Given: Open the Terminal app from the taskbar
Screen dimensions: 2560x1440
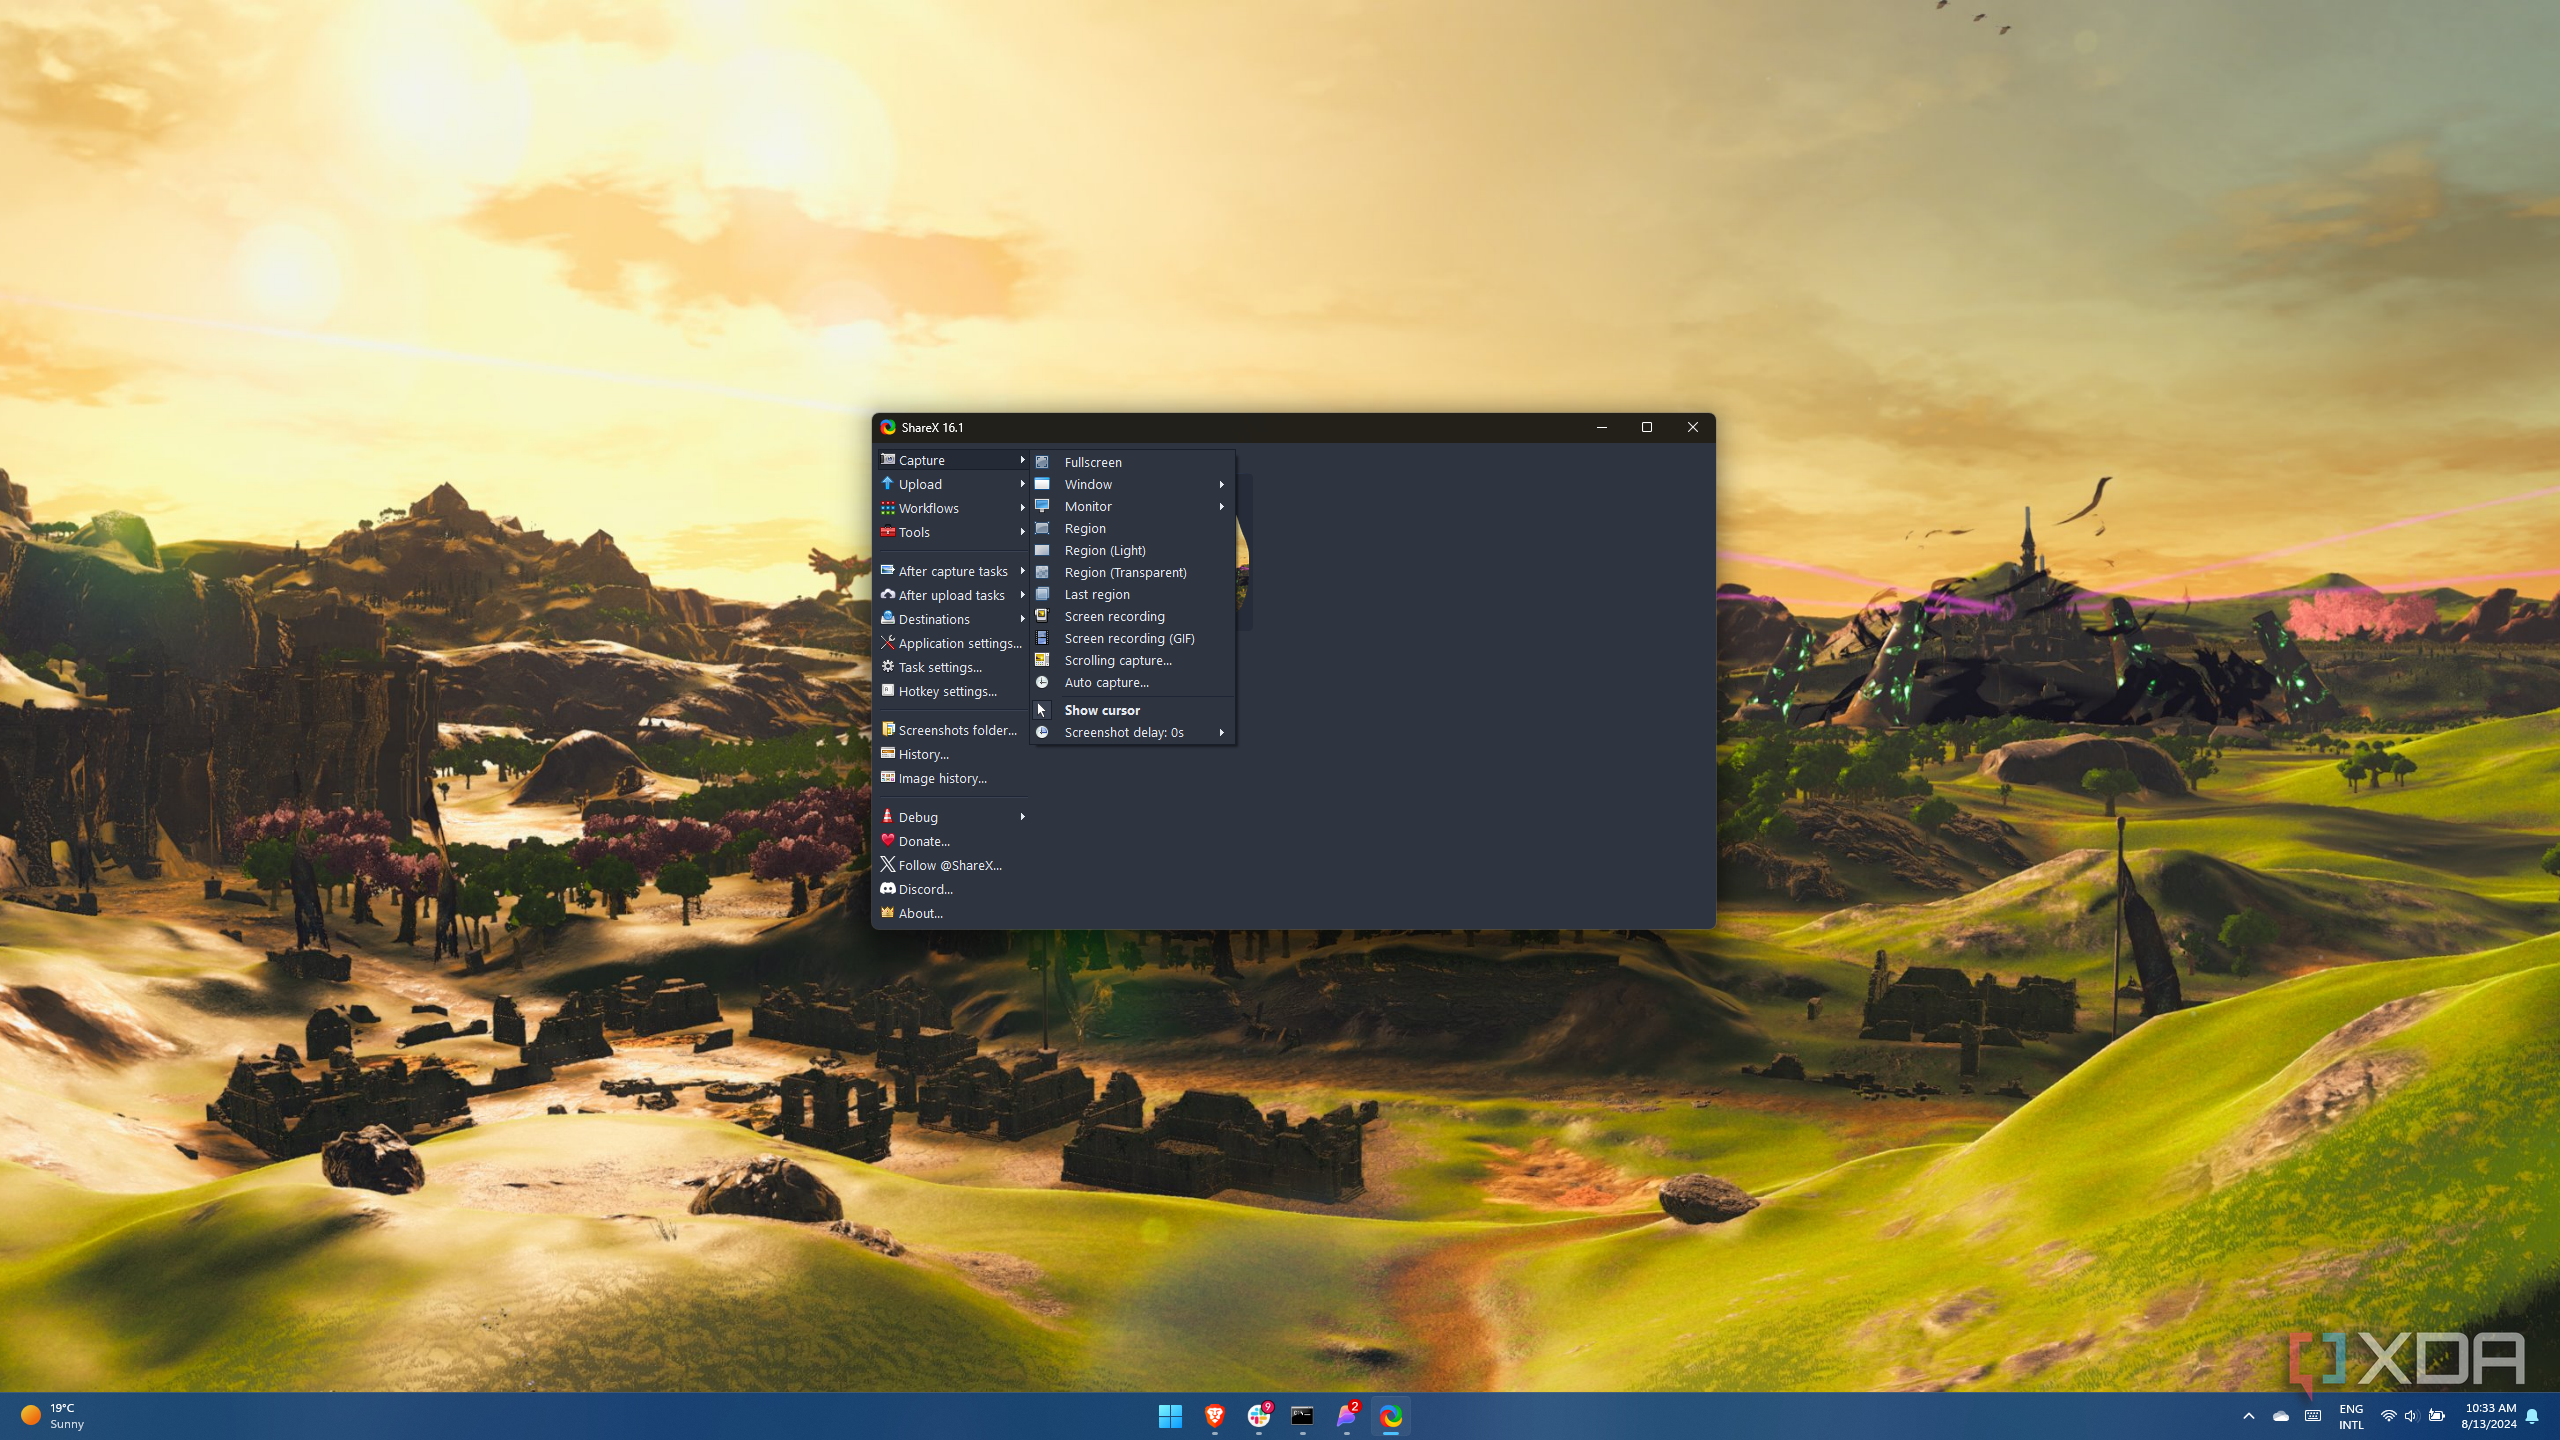Looking at the screenshot, I should pos(1302,1416).
